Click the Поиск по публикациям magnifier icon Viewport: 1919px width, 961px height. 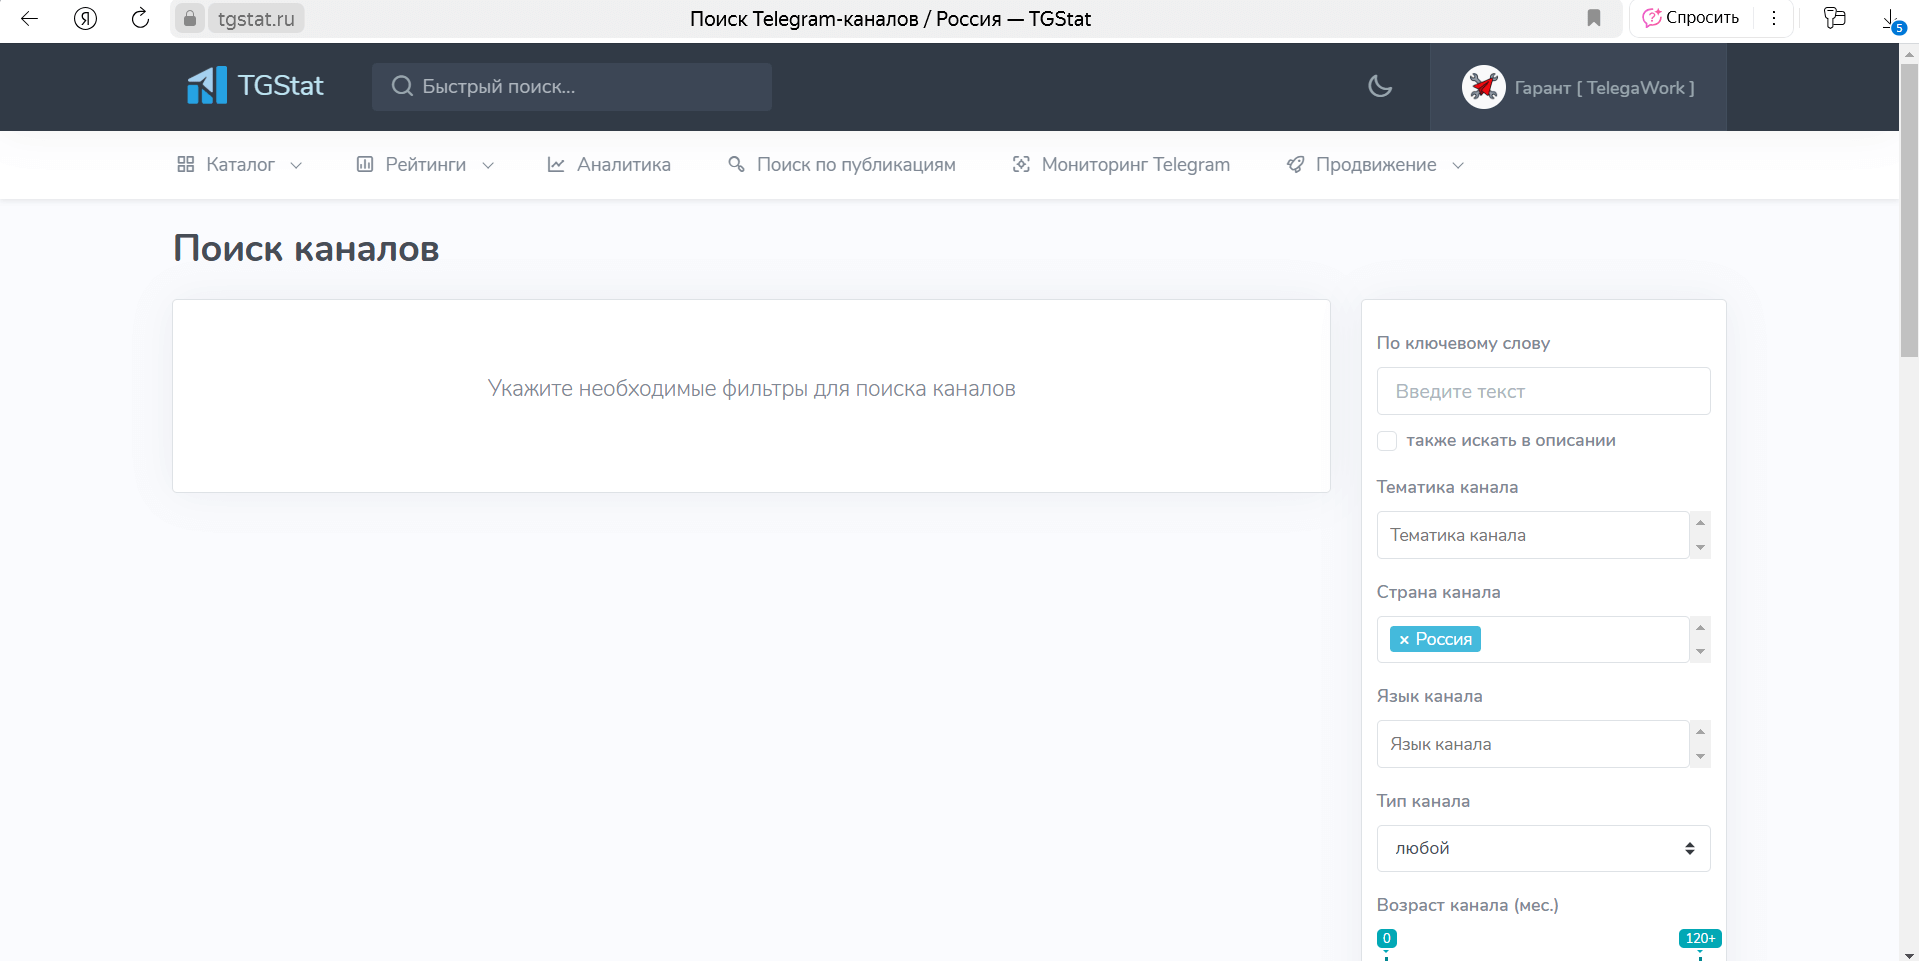[x=736, y=164]
